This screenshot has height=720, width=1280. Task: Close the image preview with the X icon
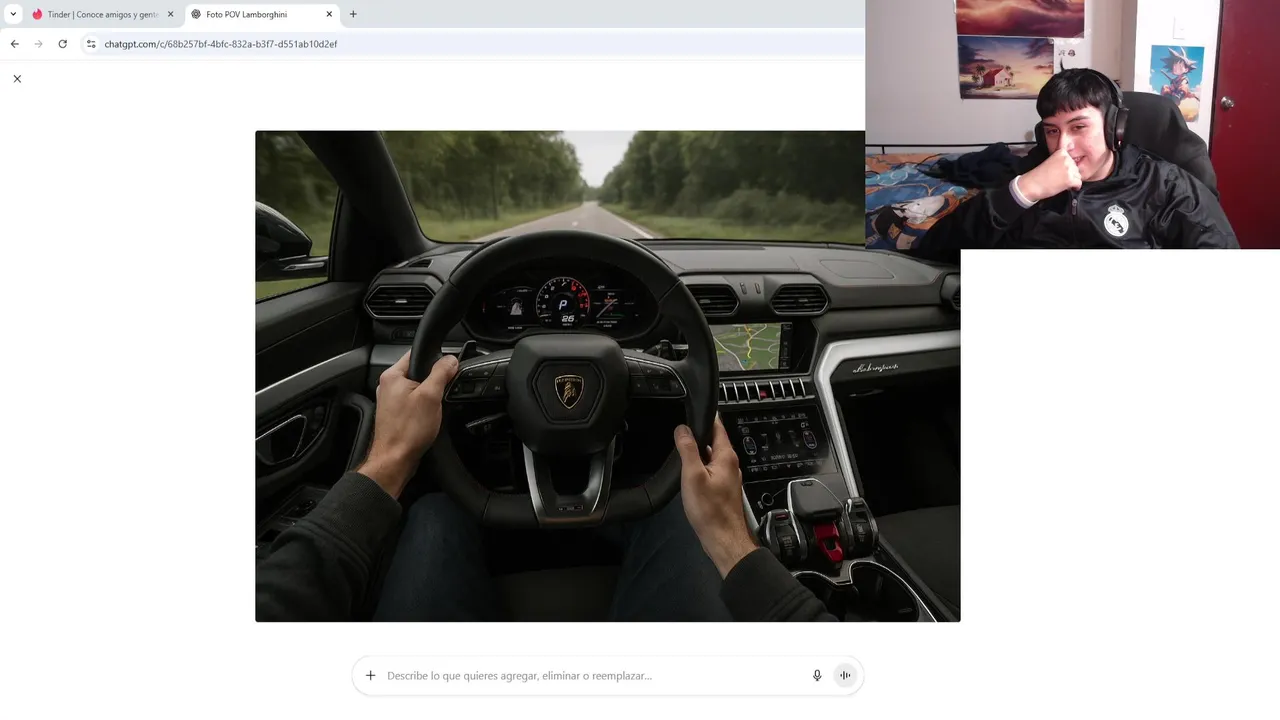pos(17,78)
